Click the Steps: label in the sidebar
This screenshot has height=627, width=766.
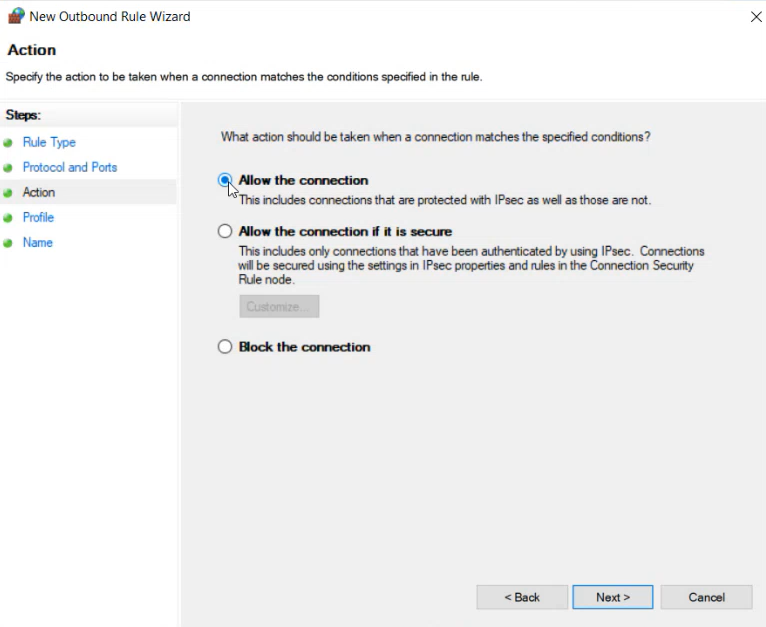click(x=23, y=115)
